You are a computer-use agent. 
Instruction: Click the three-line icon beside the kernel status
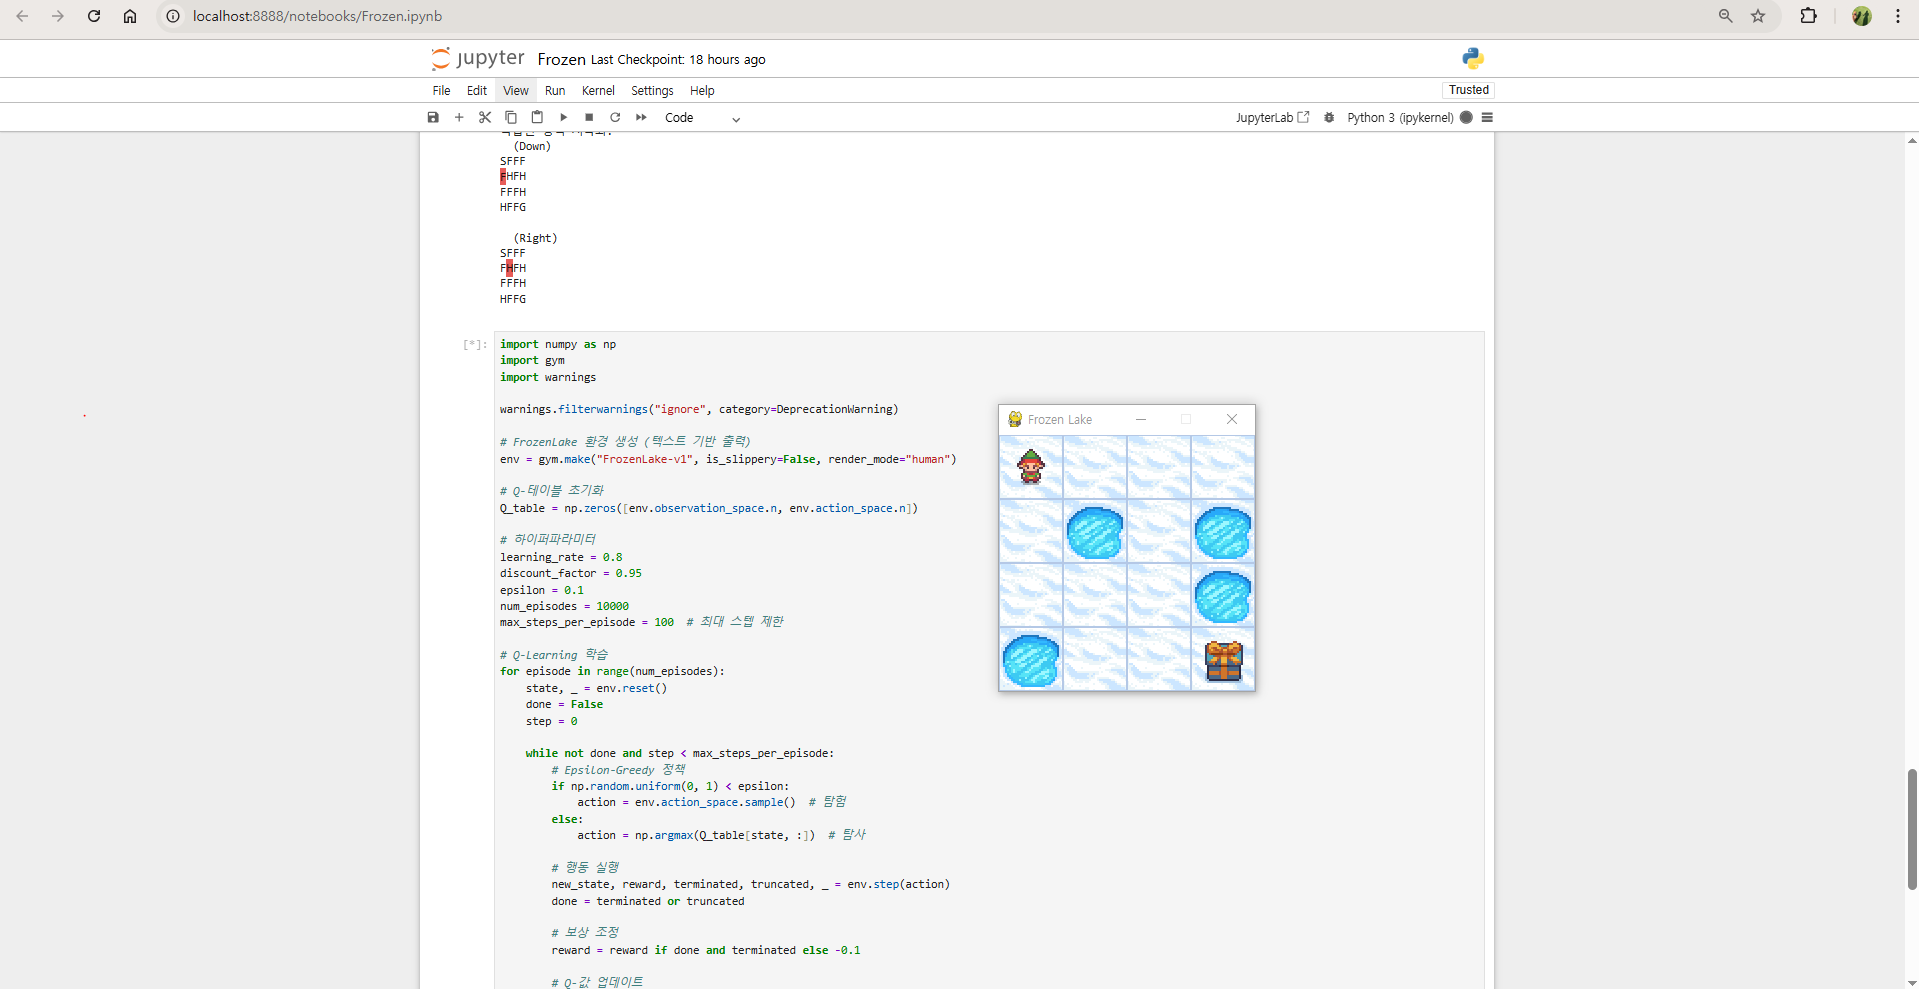1487,117
